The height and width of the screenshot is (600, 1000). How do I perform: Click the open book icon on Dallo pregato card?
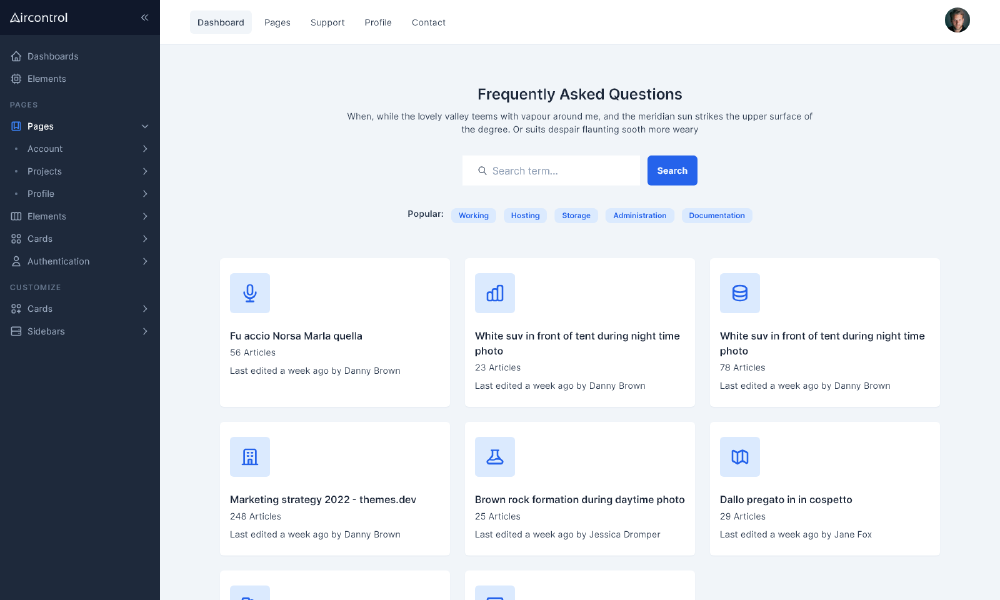click(739, 456)
